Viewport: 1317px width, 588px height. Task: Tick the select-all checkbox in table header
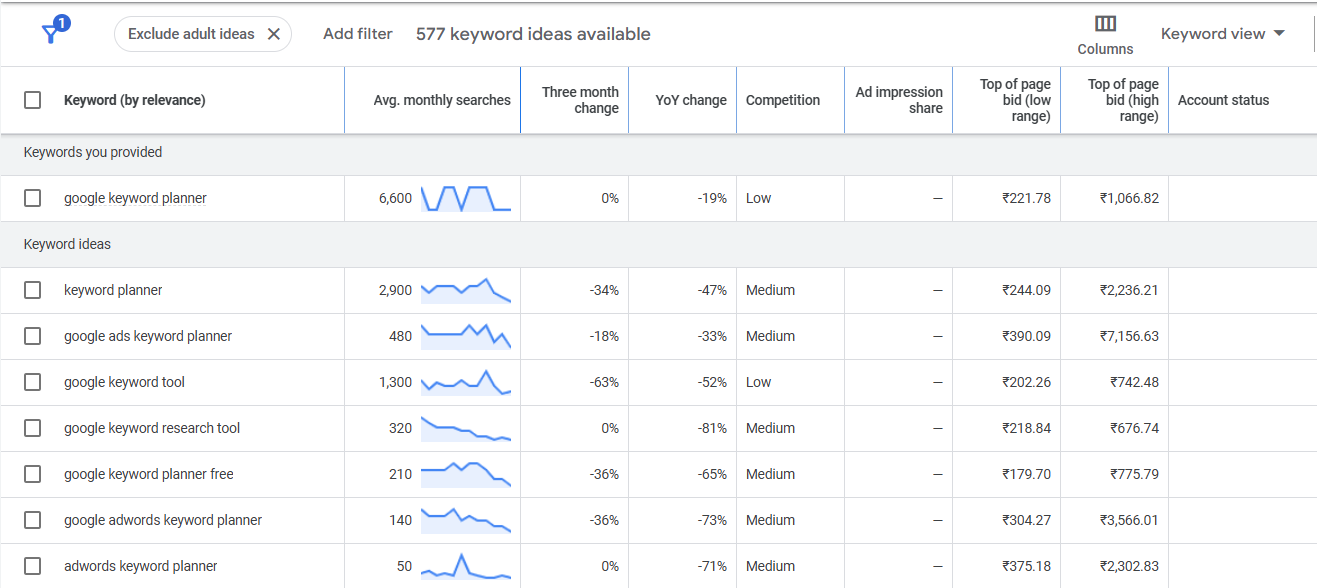(33, 100)
